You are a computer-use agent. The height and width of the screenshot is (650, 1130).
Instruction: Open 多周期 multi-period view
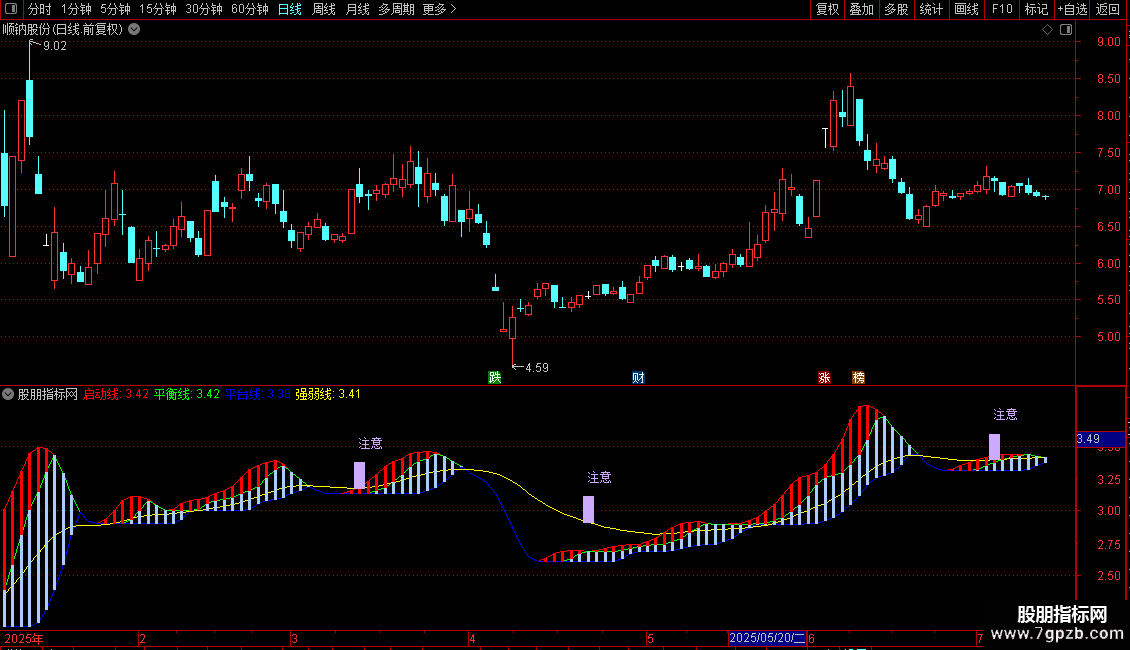click(396, 9)
